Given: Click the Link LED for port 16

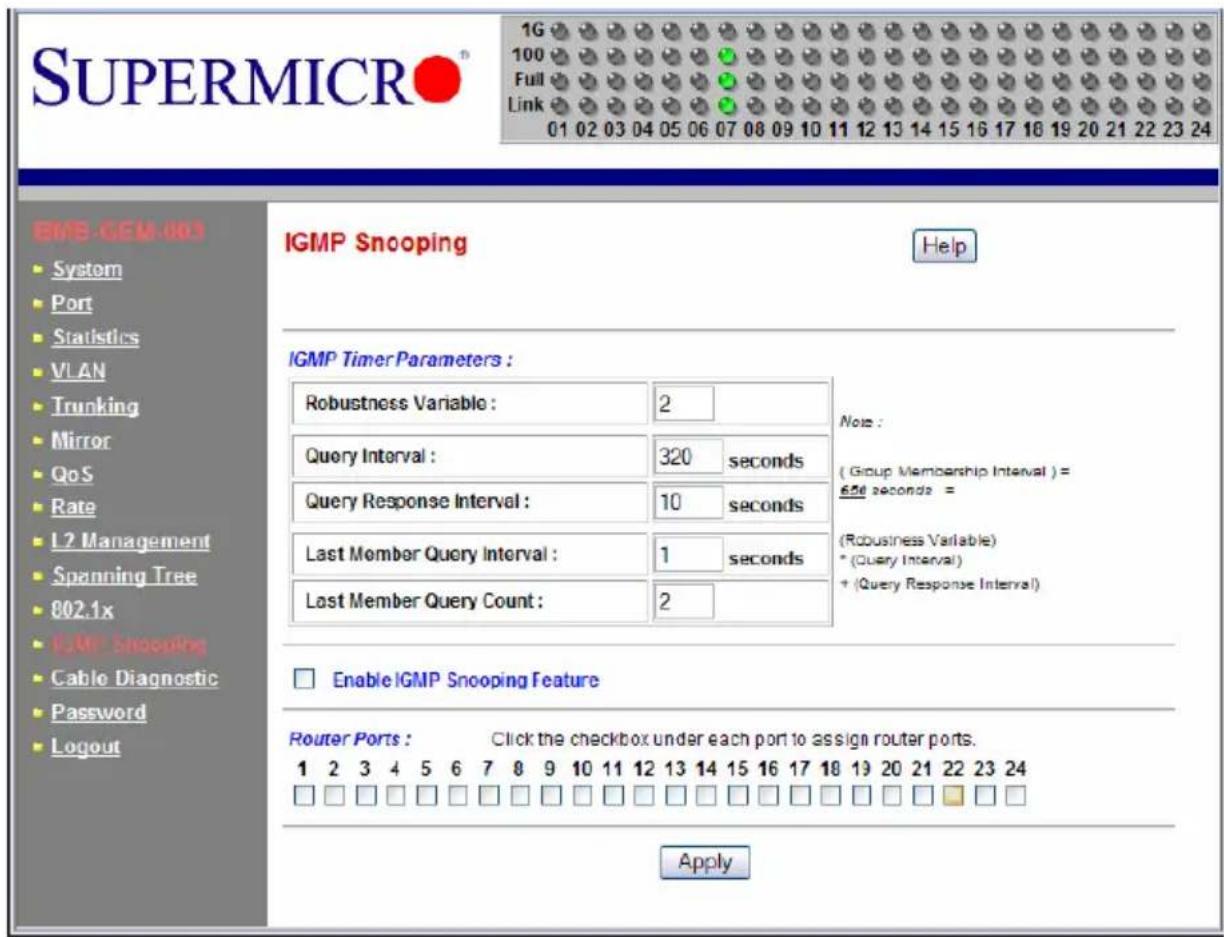Looking at the screenshot, I should [x=980, y=104].
